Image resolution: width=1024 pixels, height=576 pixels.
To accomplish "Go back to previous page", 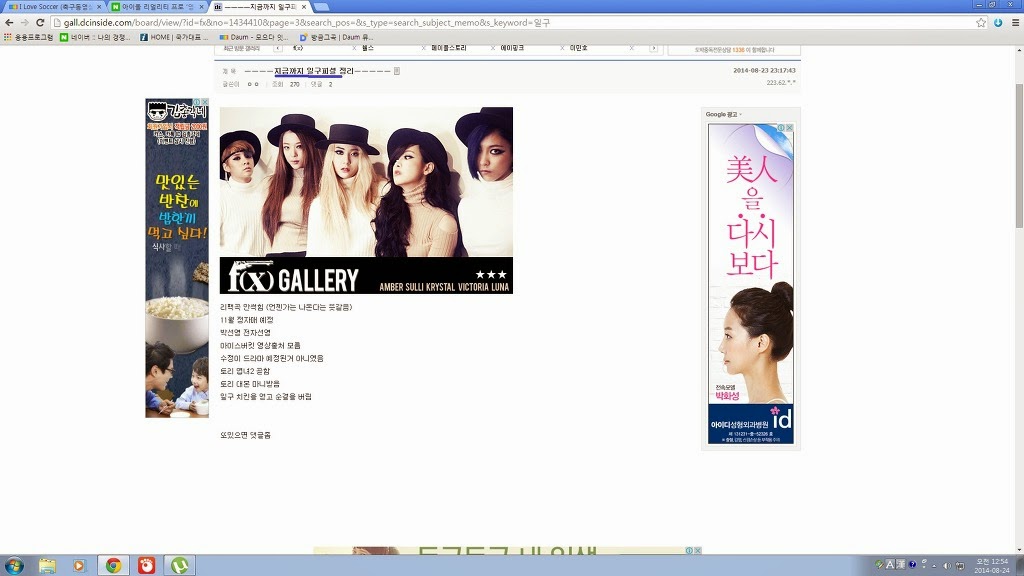I will pyautogui.click(x=9, y=23).
